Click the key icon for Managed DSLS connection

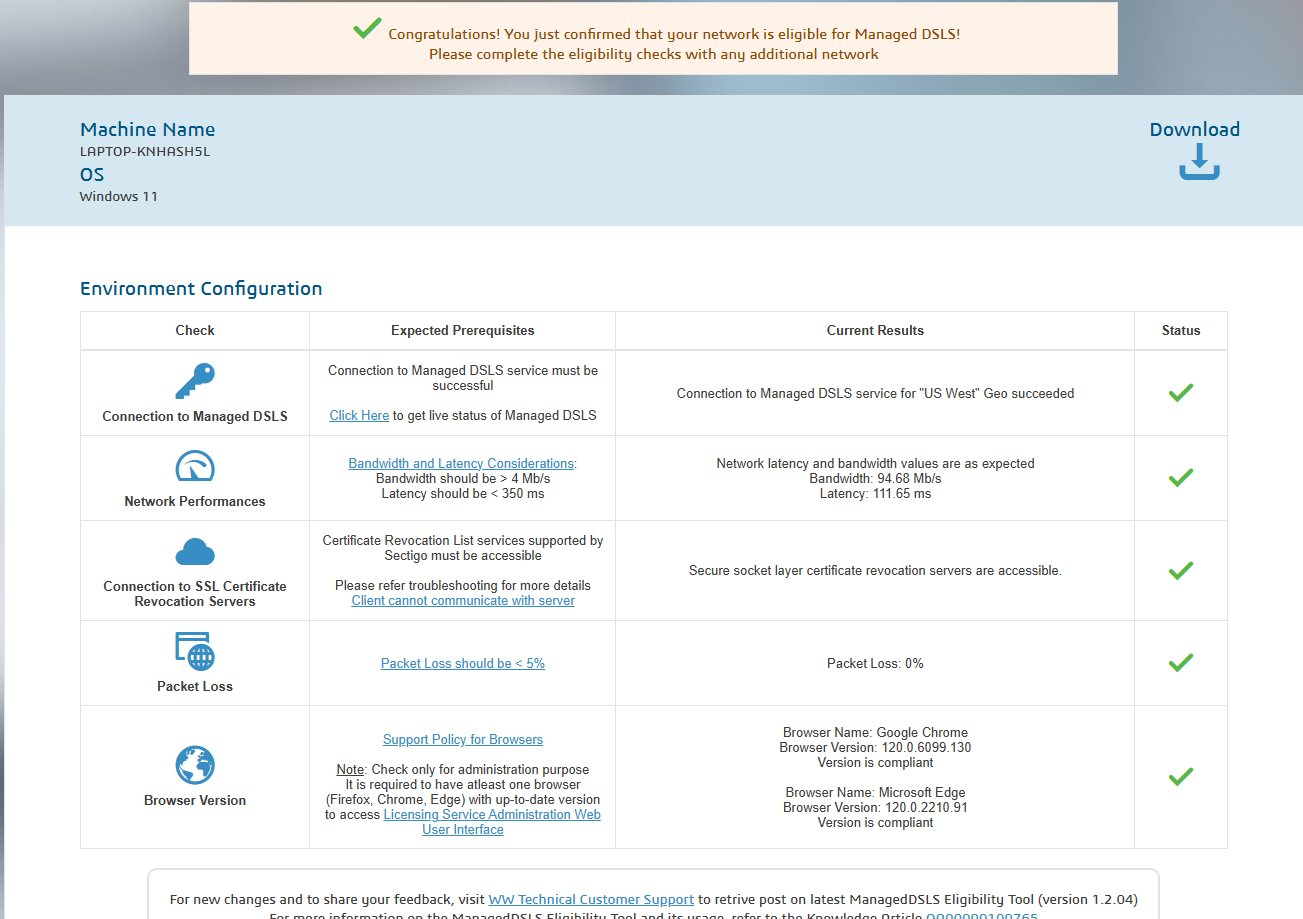(195, 381)
